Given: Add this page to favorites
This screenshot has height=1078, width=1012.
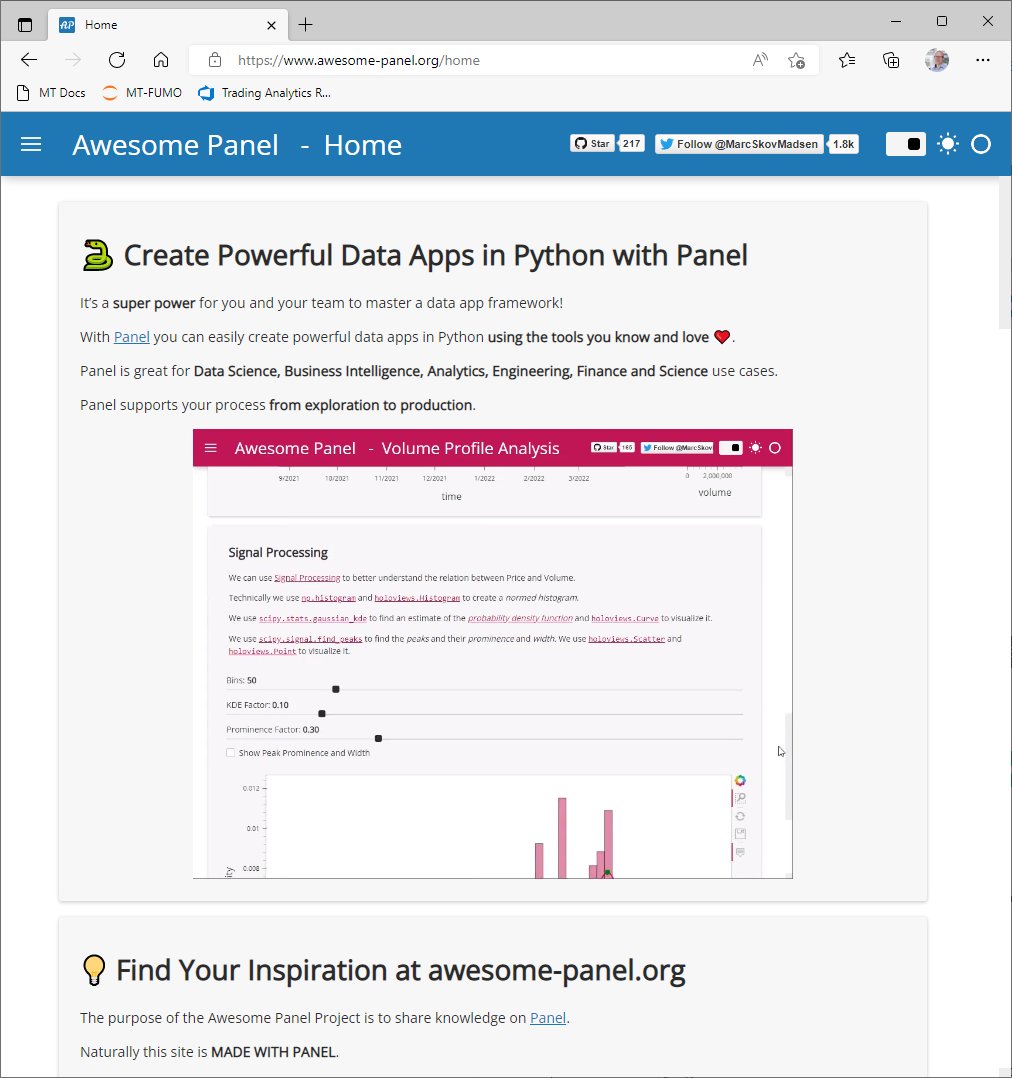Looking at the screenshot, I should coord(796,60).
